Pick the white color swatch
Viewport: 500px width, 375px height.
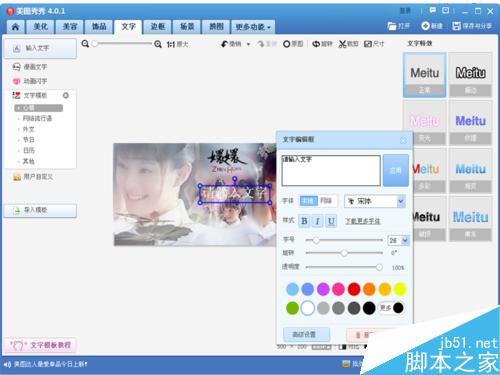pyautogui.click(x=308, y=308)
